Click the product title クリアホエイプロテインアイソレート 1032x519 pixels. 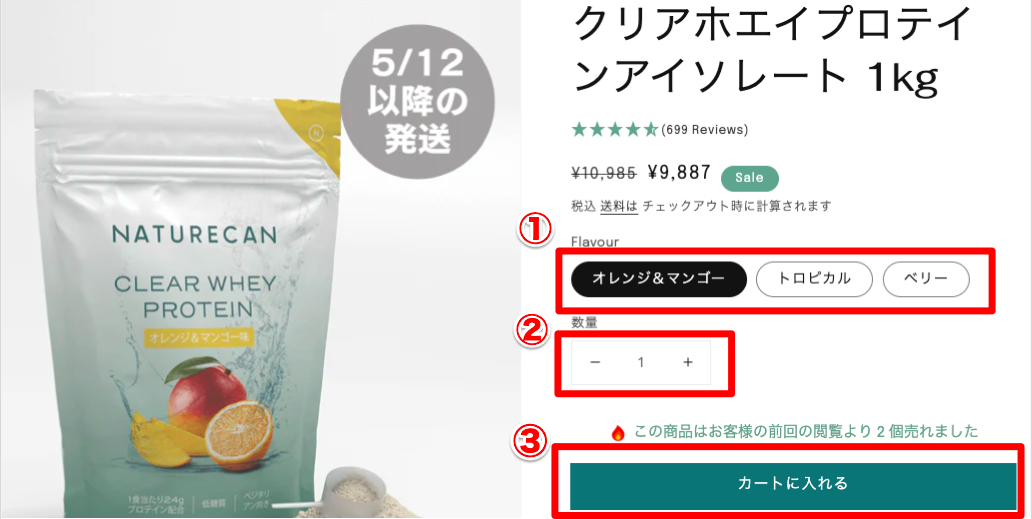774,50
